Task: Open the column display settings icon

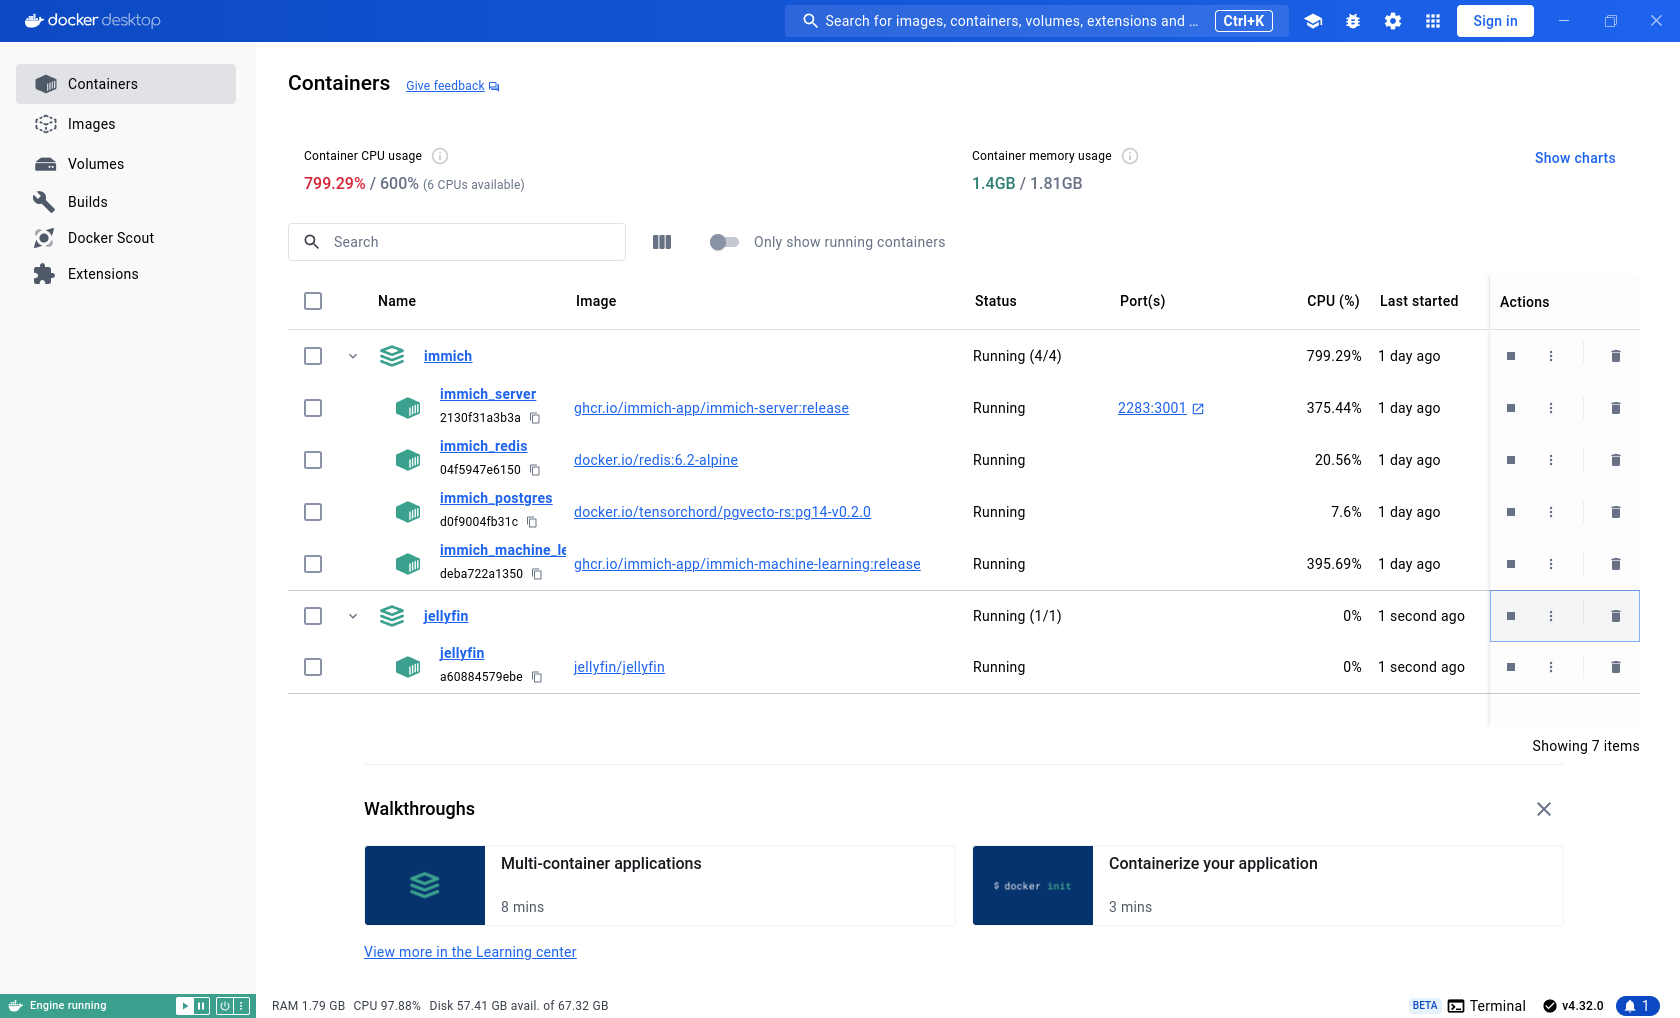Action: point(662,242)
